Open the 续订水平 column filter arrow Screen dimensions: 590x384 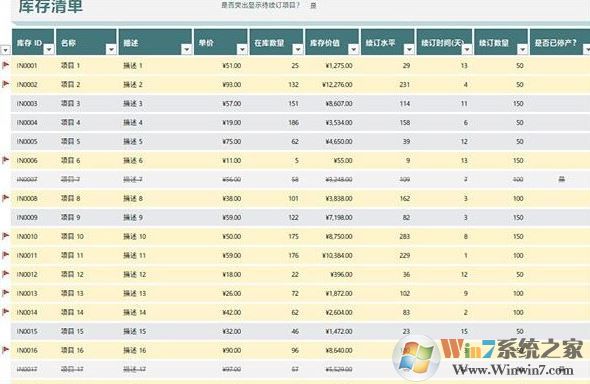tap(409, 49)
